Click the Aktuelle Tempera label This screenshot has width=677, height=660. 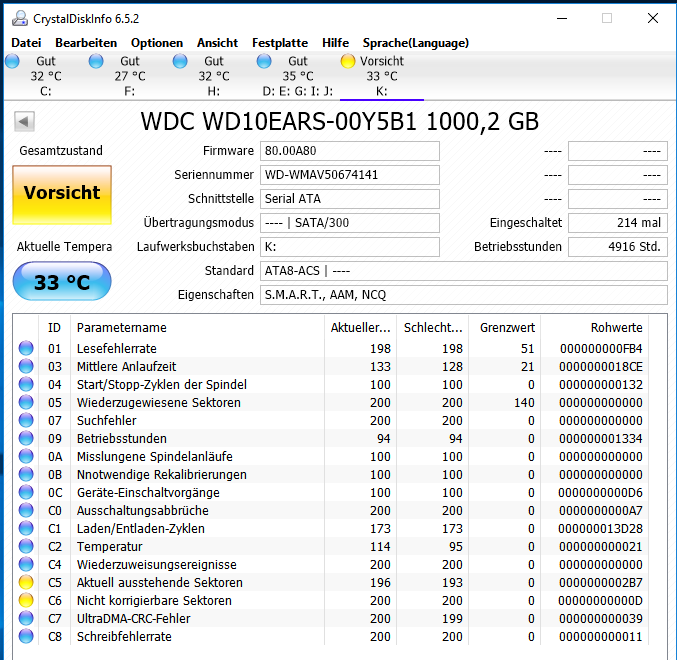[64, 246]
